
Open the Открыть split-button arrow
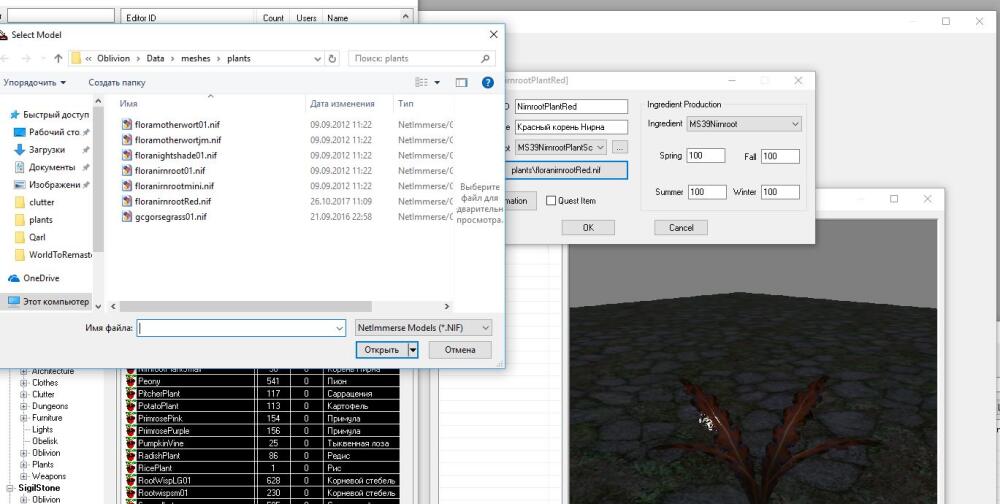click(413, 350)
